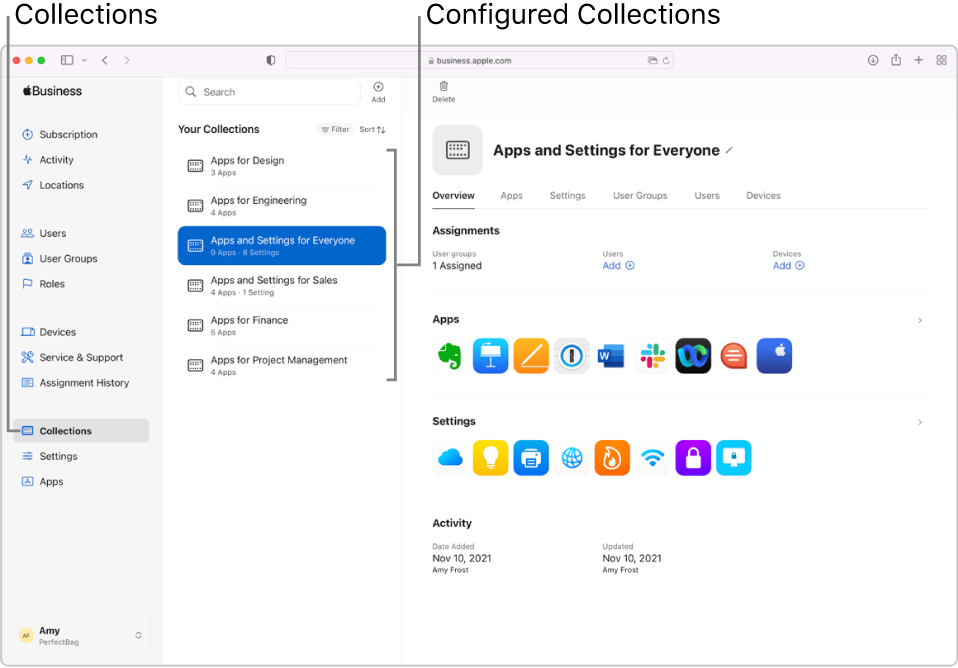
Task: Open the Firewall settings icon
Action: [x=611, y=457]
